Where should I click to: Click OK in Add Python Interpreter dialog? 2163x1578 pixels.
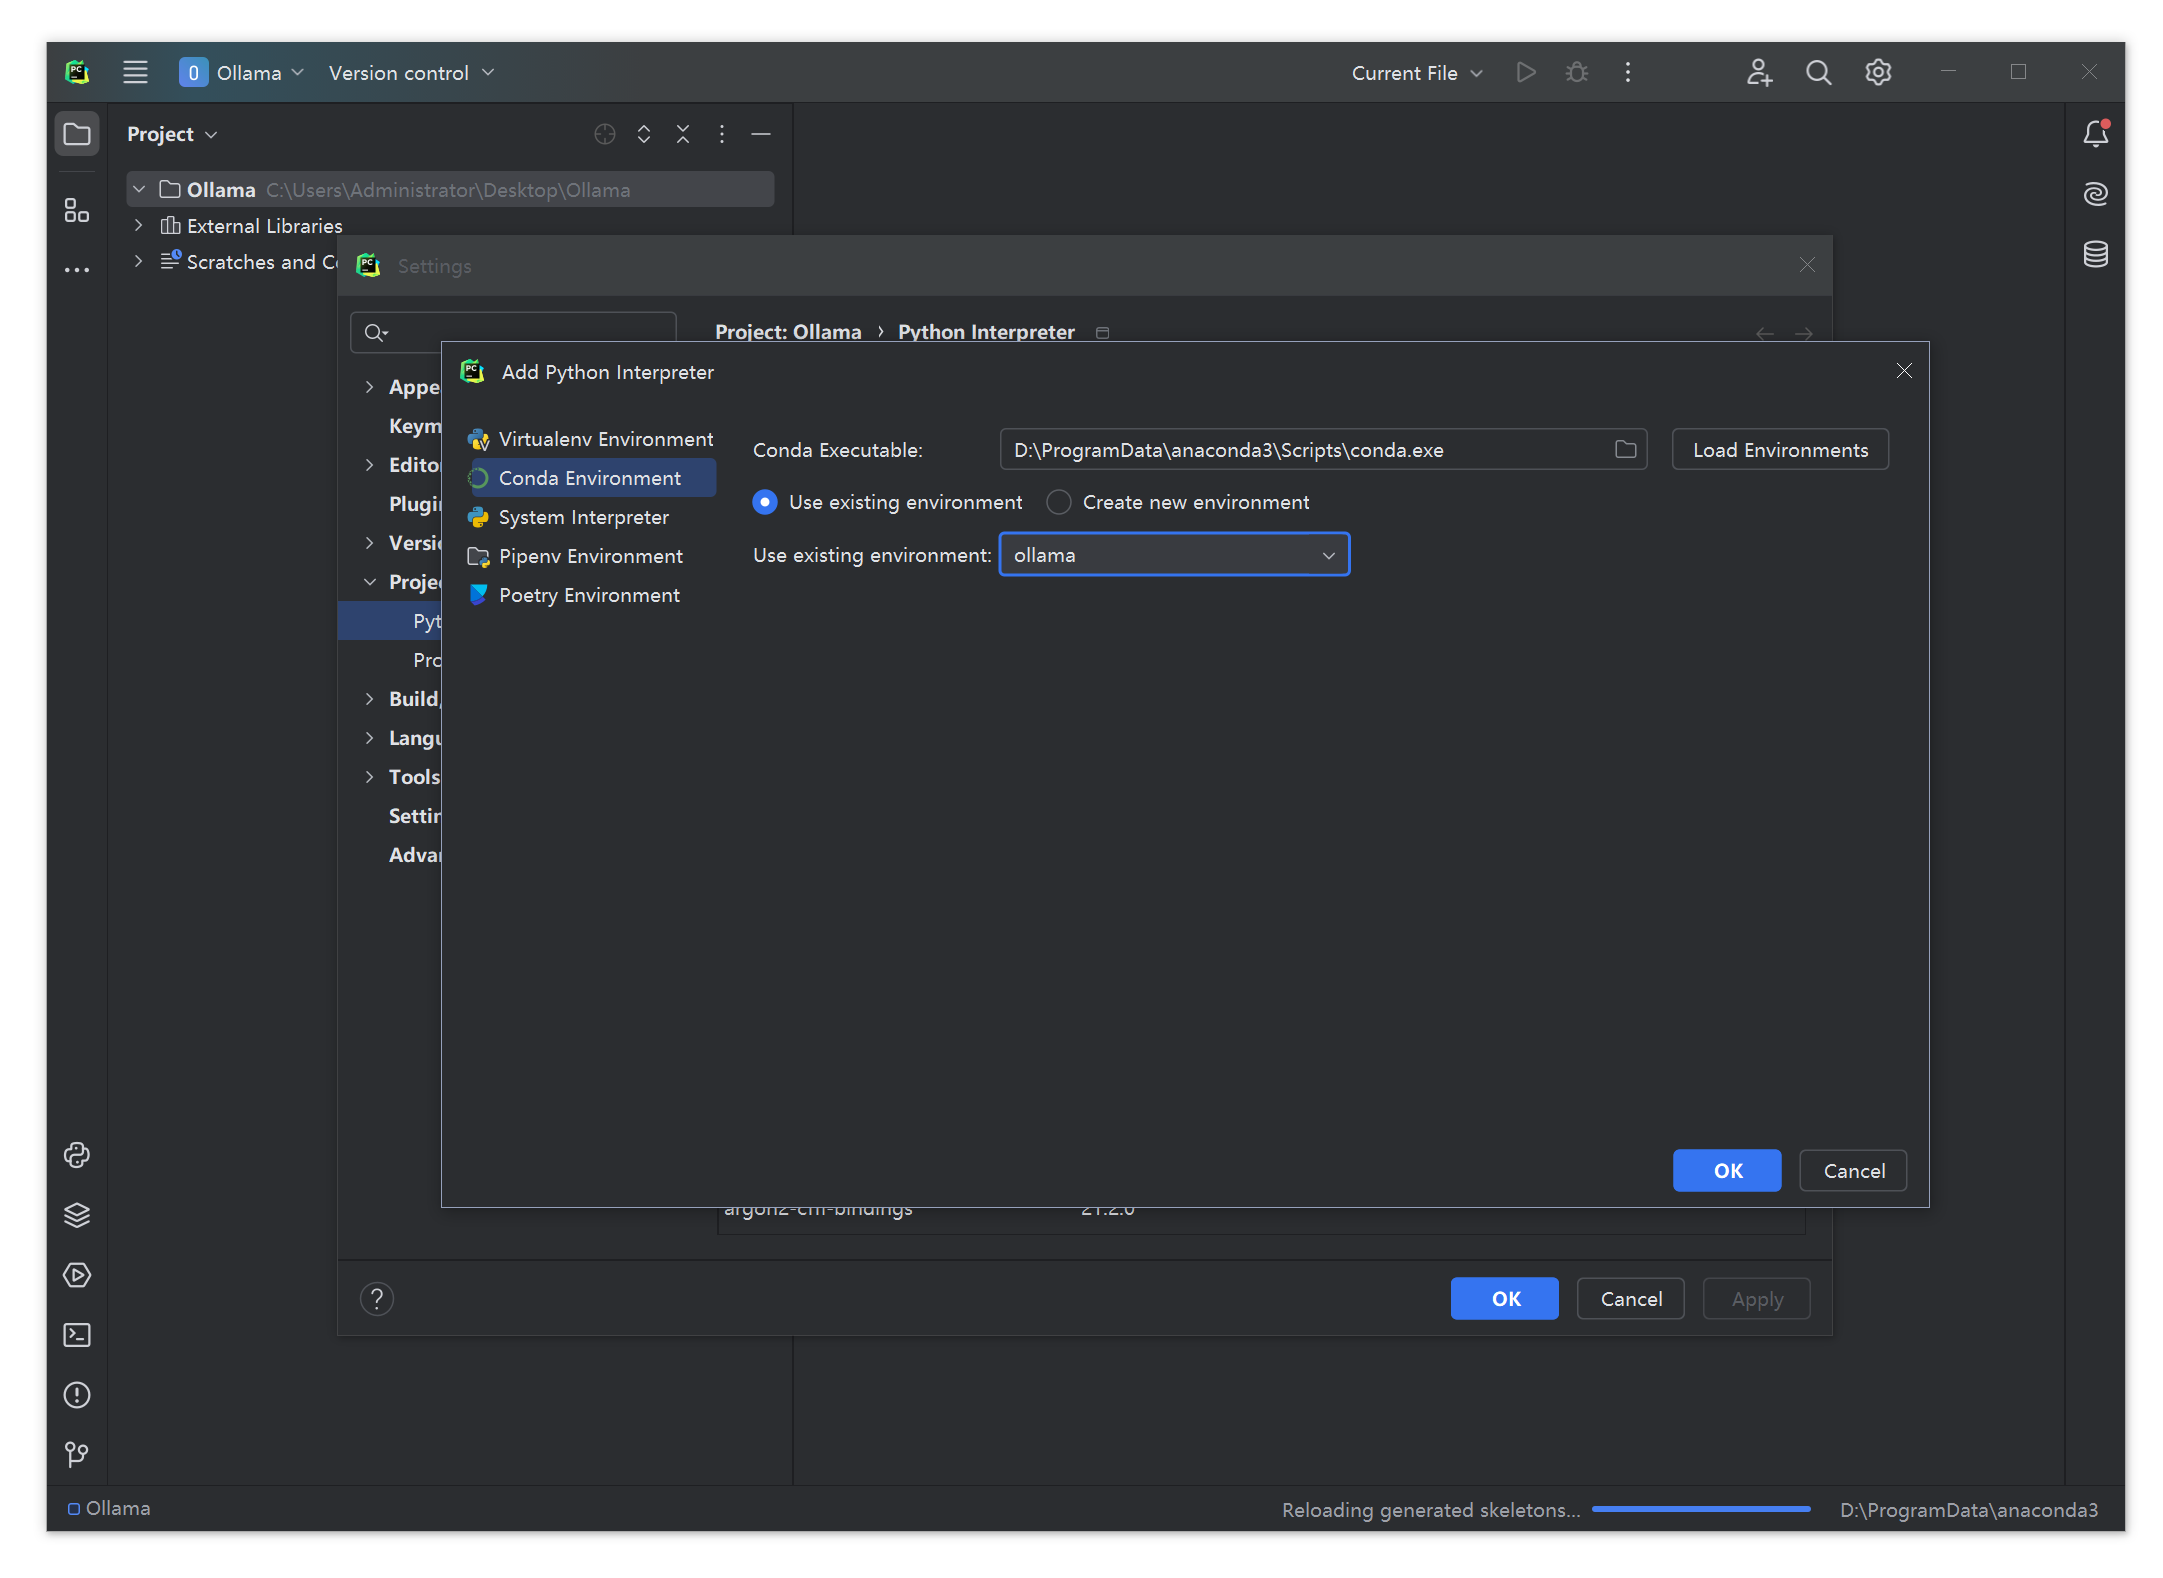pos(1726,1171)
